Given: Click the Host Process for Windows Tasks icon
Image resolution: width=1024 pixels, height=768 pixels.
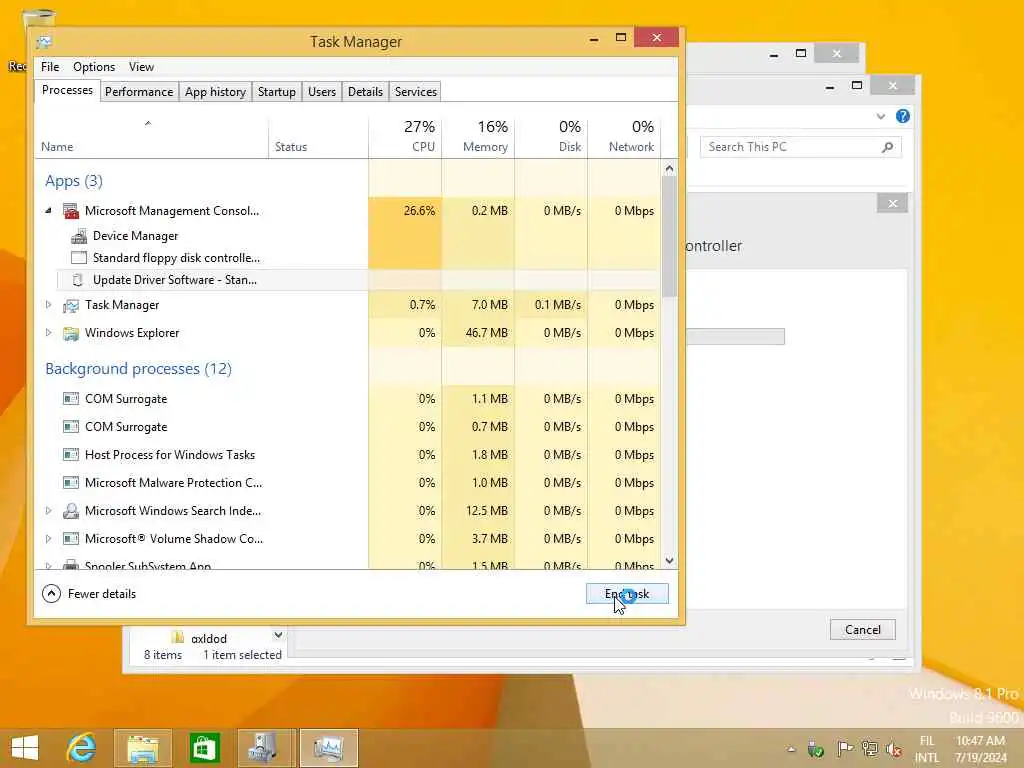Looking at the screenshot, I should coord(71,455).
